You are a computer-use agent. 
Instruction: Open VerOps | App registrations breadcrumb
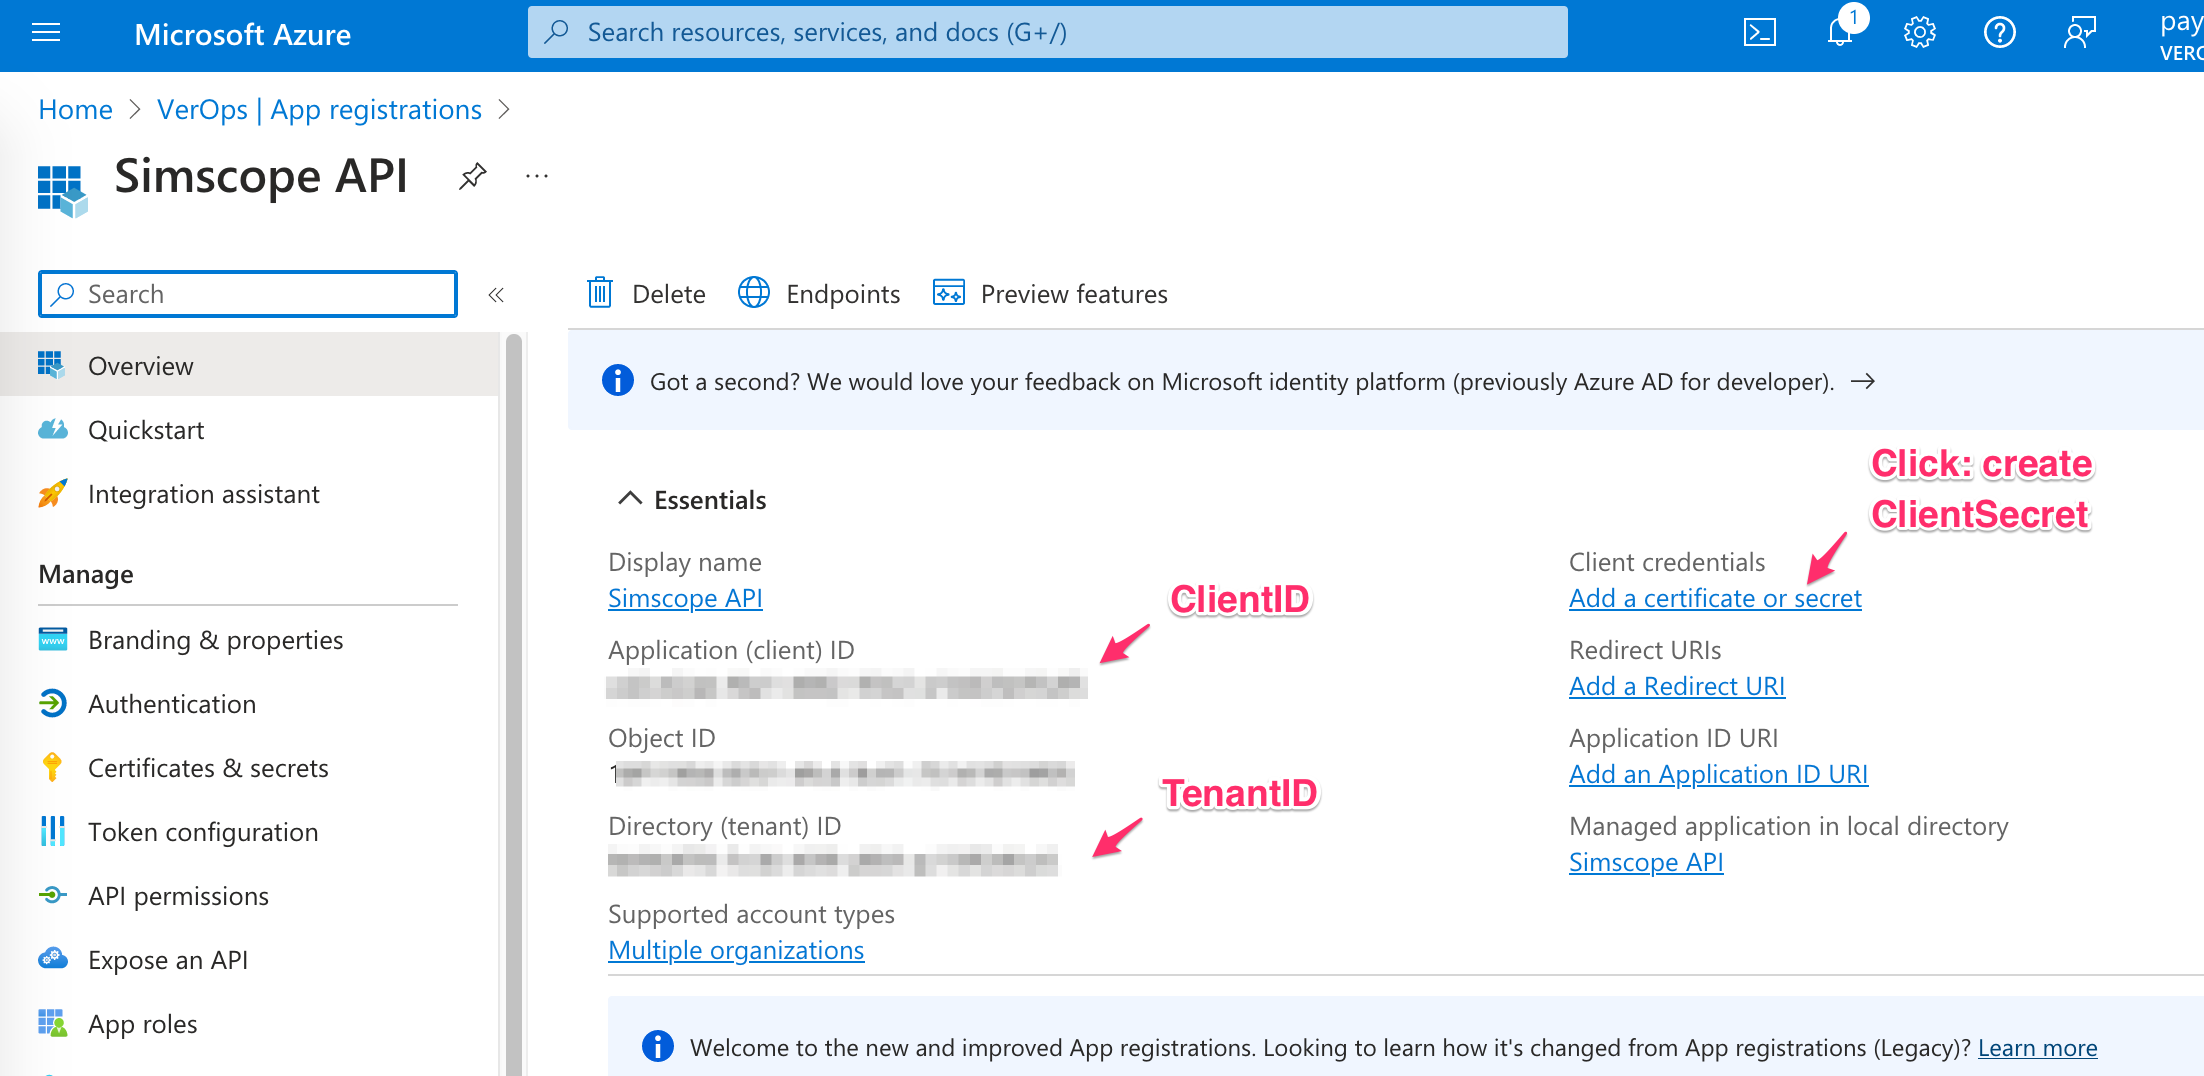click(x=319, y=109)
